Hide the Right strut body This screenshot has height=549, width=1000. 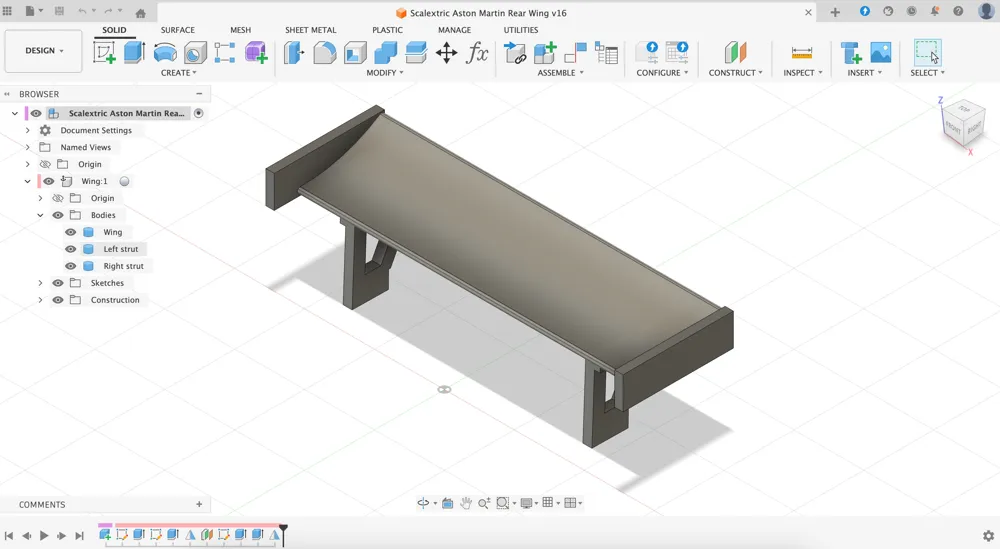(x=70, y=266)
